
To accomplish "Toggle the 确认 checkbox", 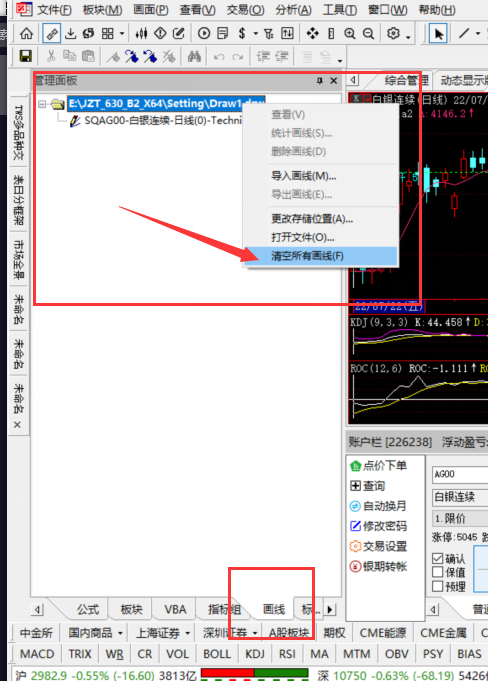I will click(x=438, y=558).
